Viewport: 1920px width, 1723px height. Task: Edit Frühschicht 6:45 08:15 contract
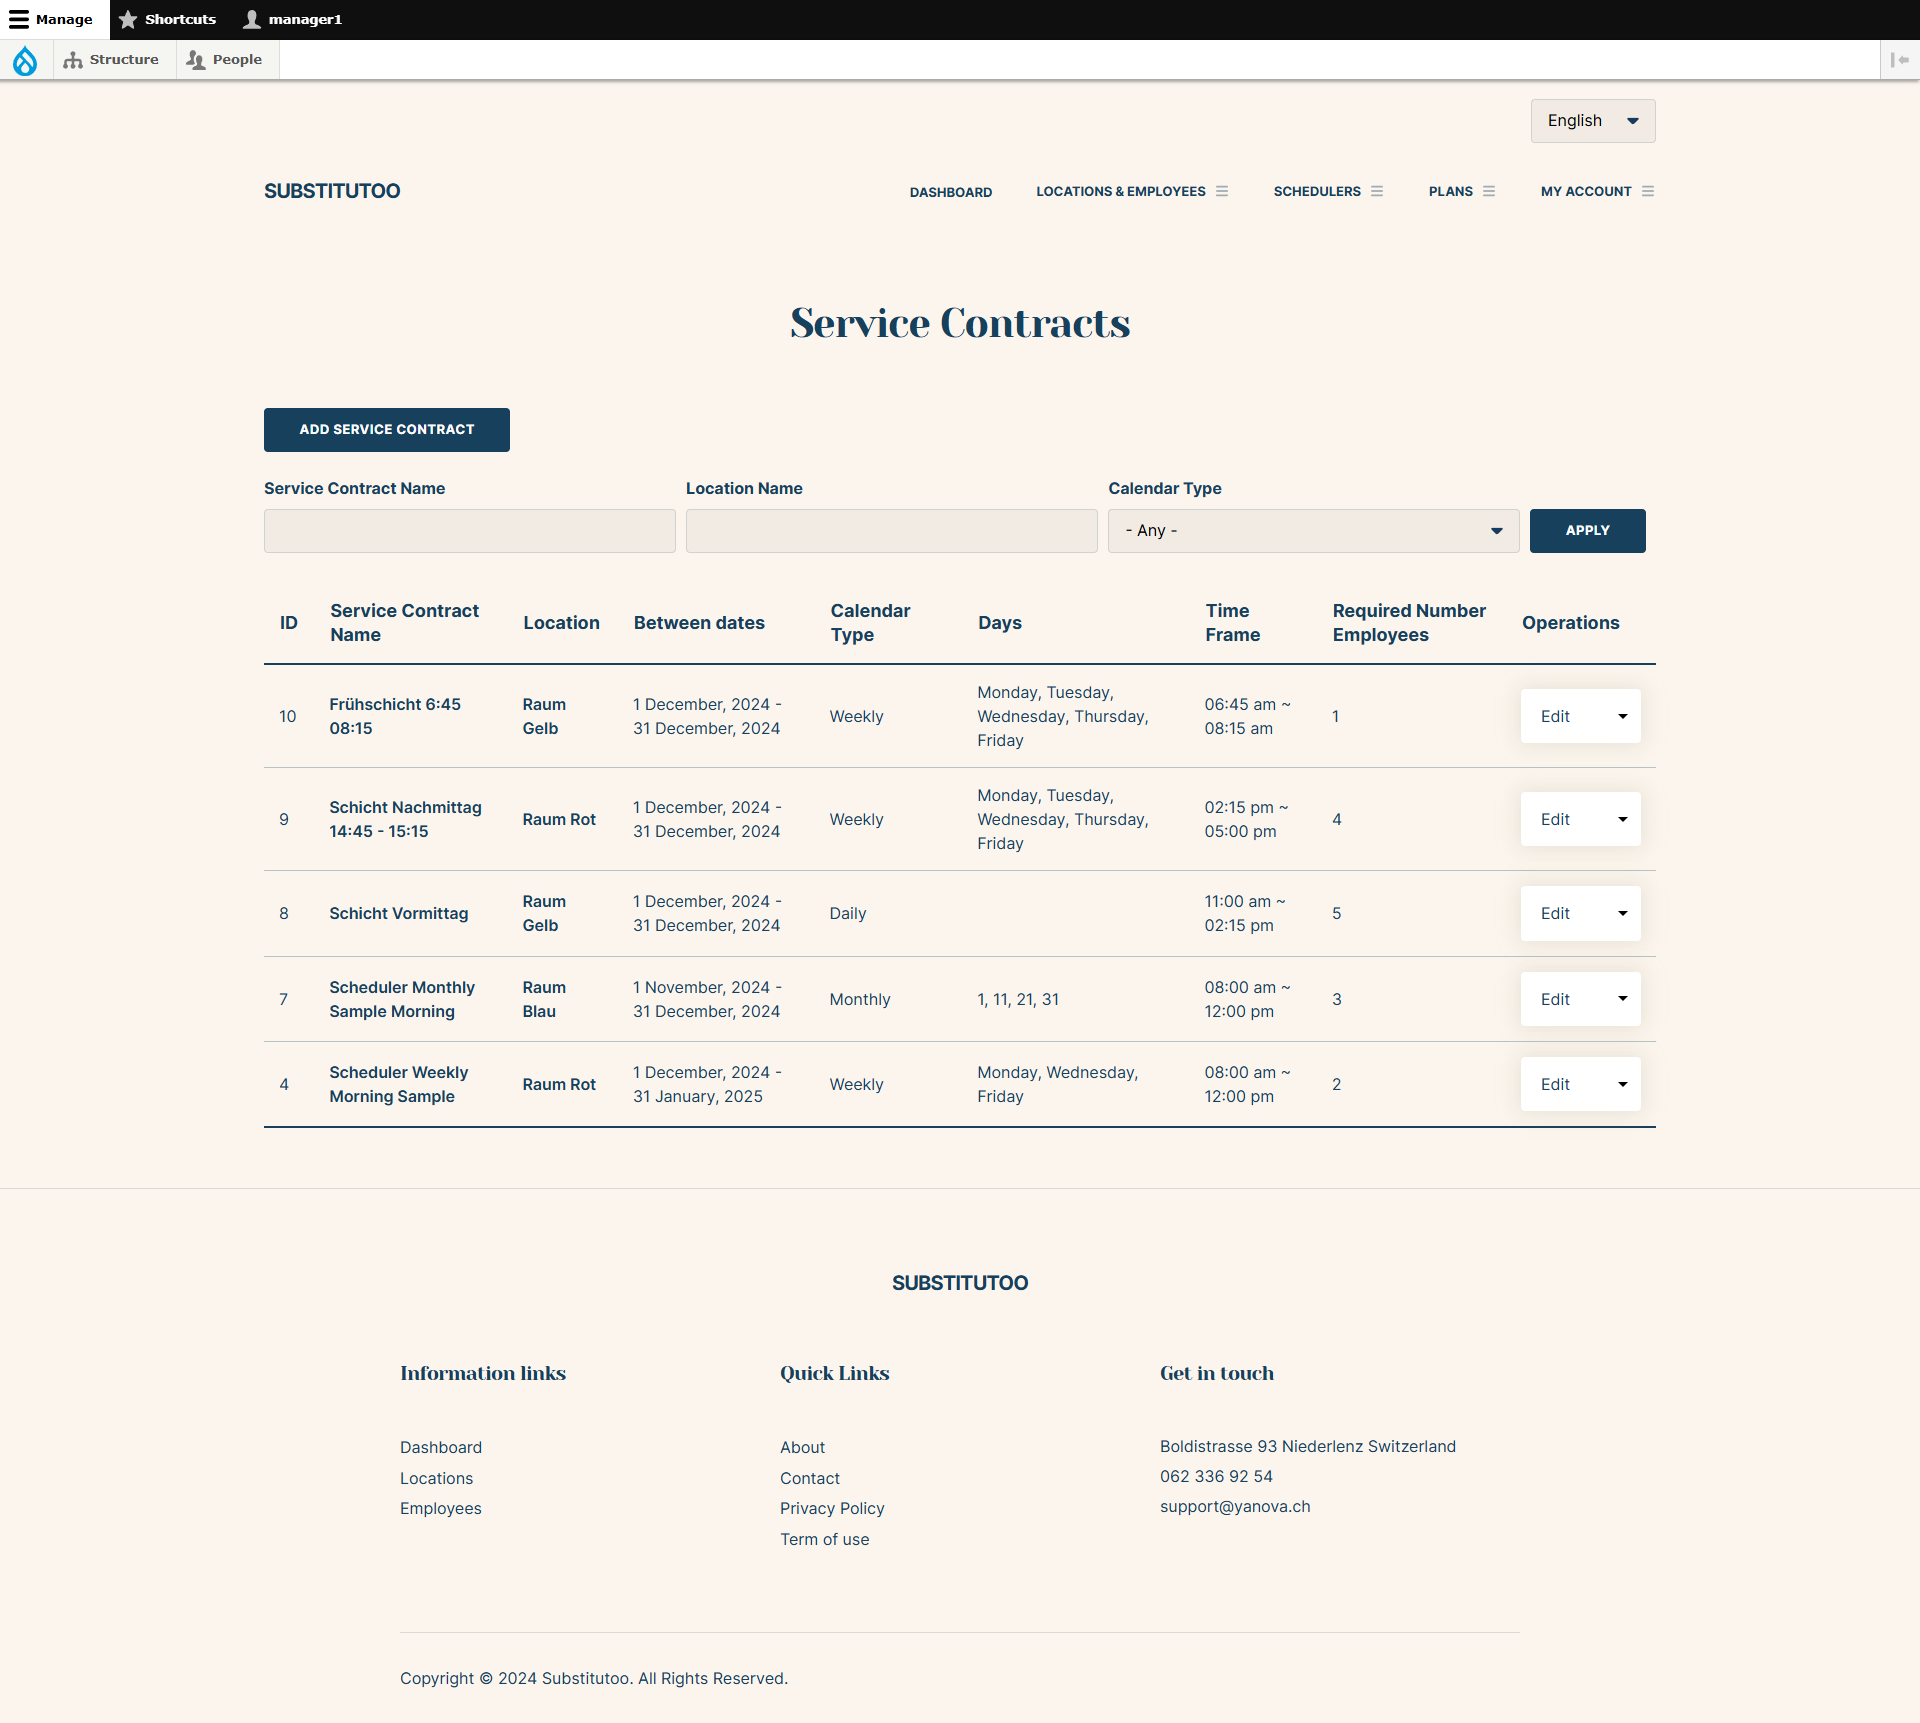[x=1555, y=716]
